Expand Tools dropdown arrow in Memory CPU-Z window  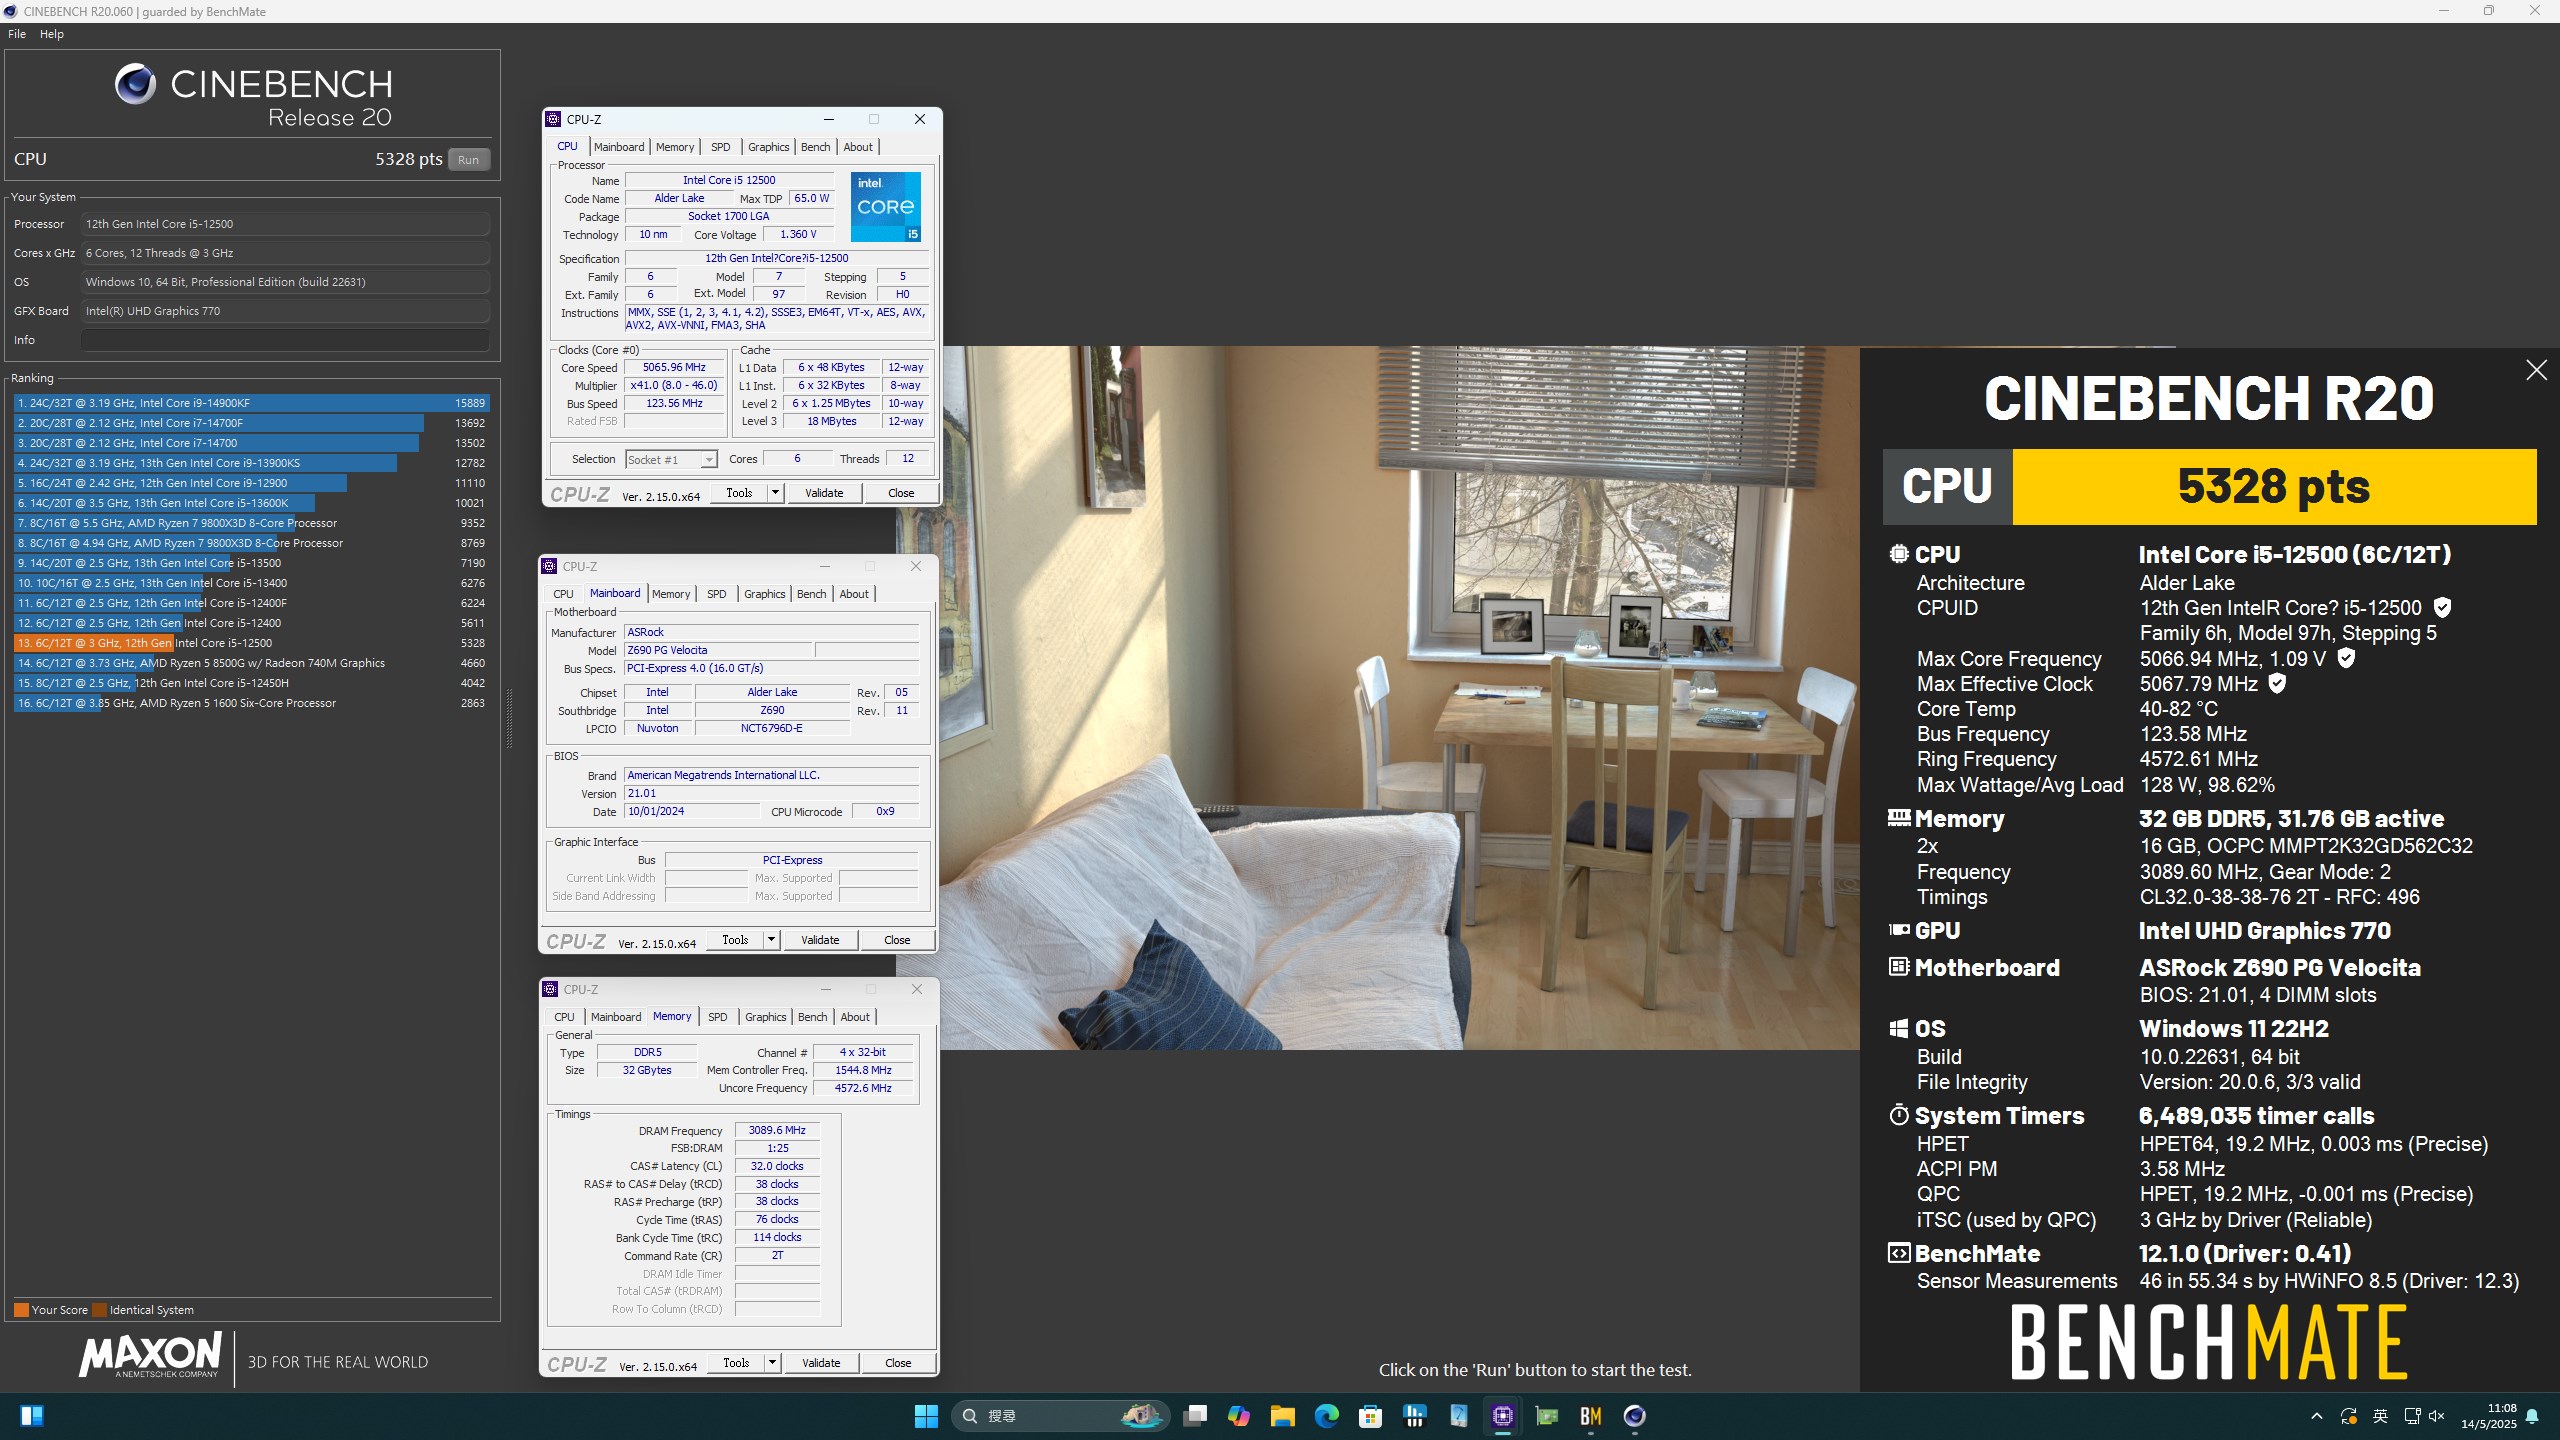point(772,1363)
